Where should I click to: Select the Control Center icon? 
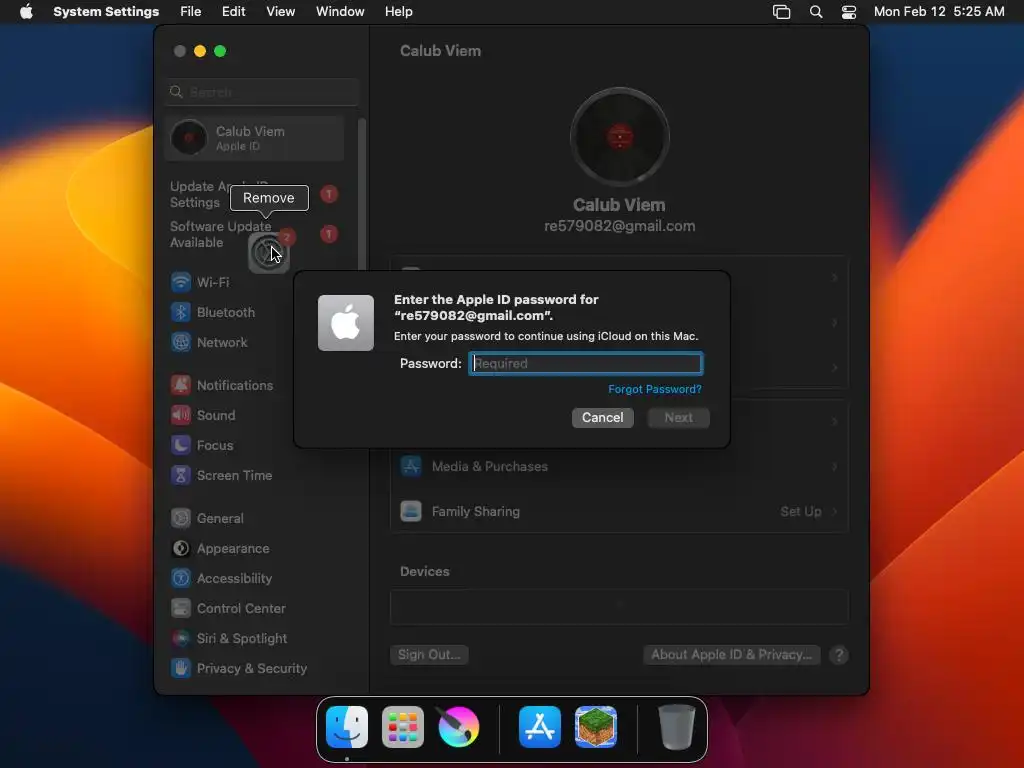point(181,609)
